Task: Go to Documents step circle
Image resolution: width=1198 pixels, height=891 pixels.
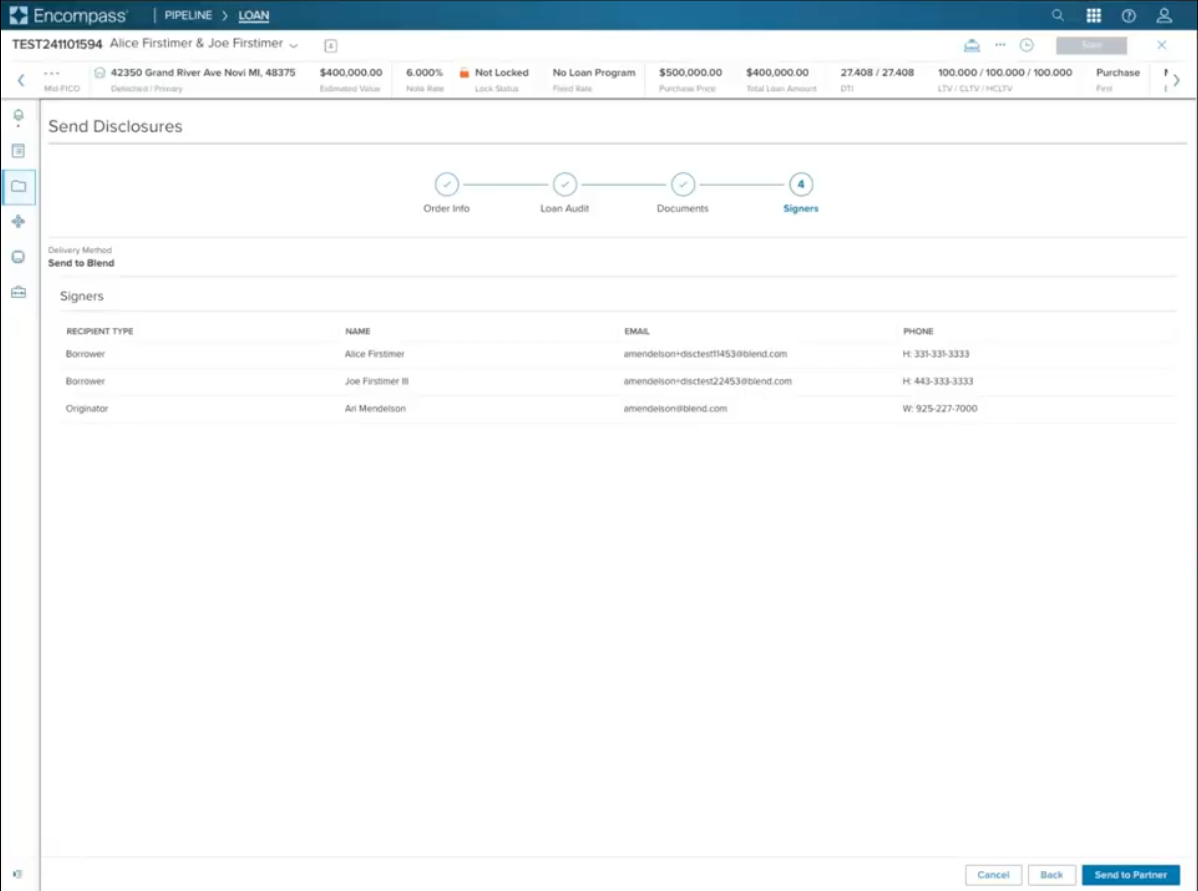Action: point(683,184)
